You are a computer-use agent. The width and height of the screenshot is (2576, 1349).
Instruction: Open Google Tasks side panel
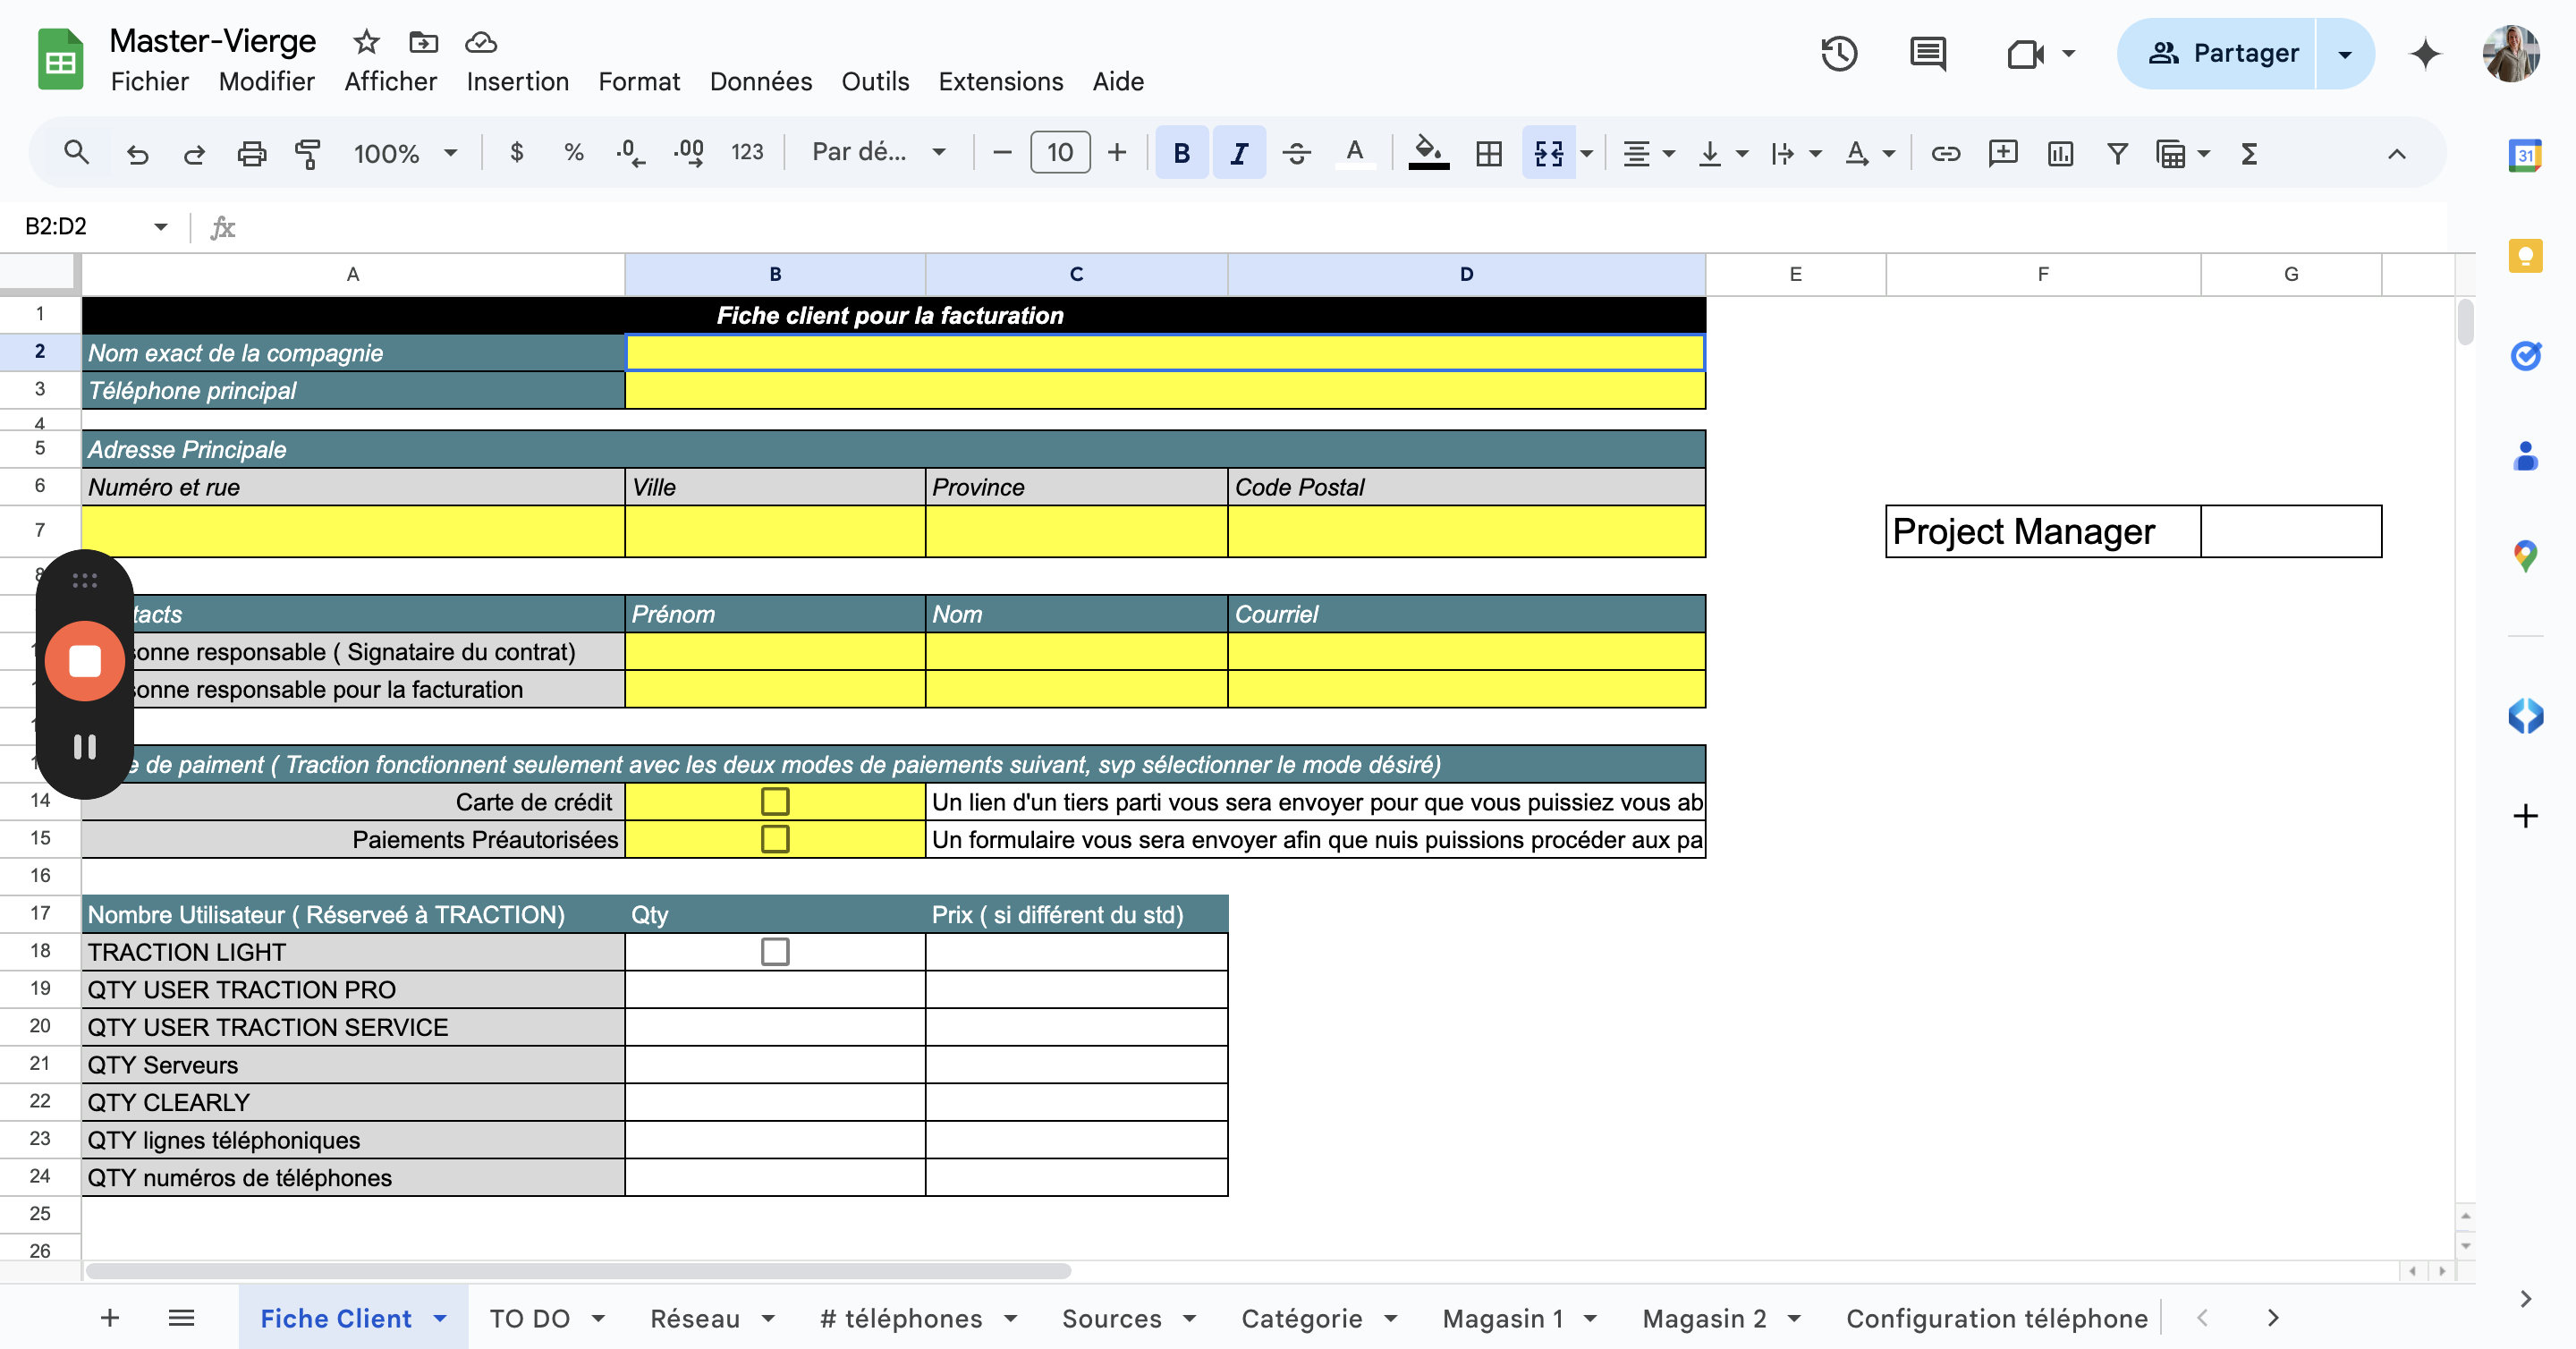tap(2525, 355)
